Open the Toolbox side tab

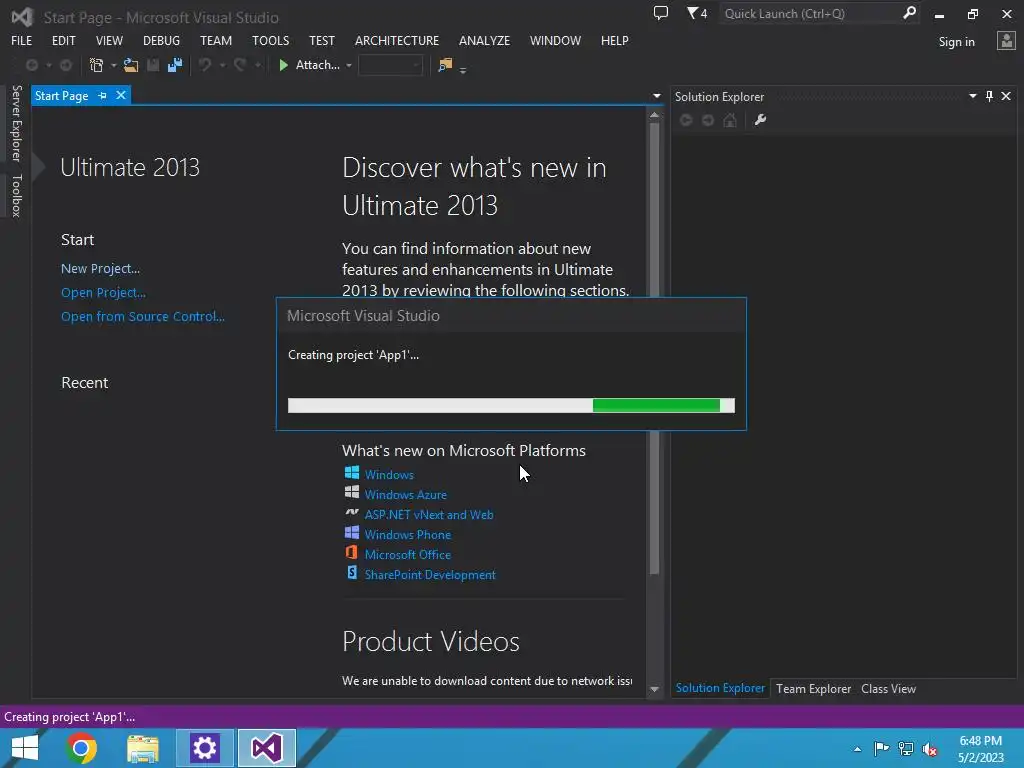point(16,195)
